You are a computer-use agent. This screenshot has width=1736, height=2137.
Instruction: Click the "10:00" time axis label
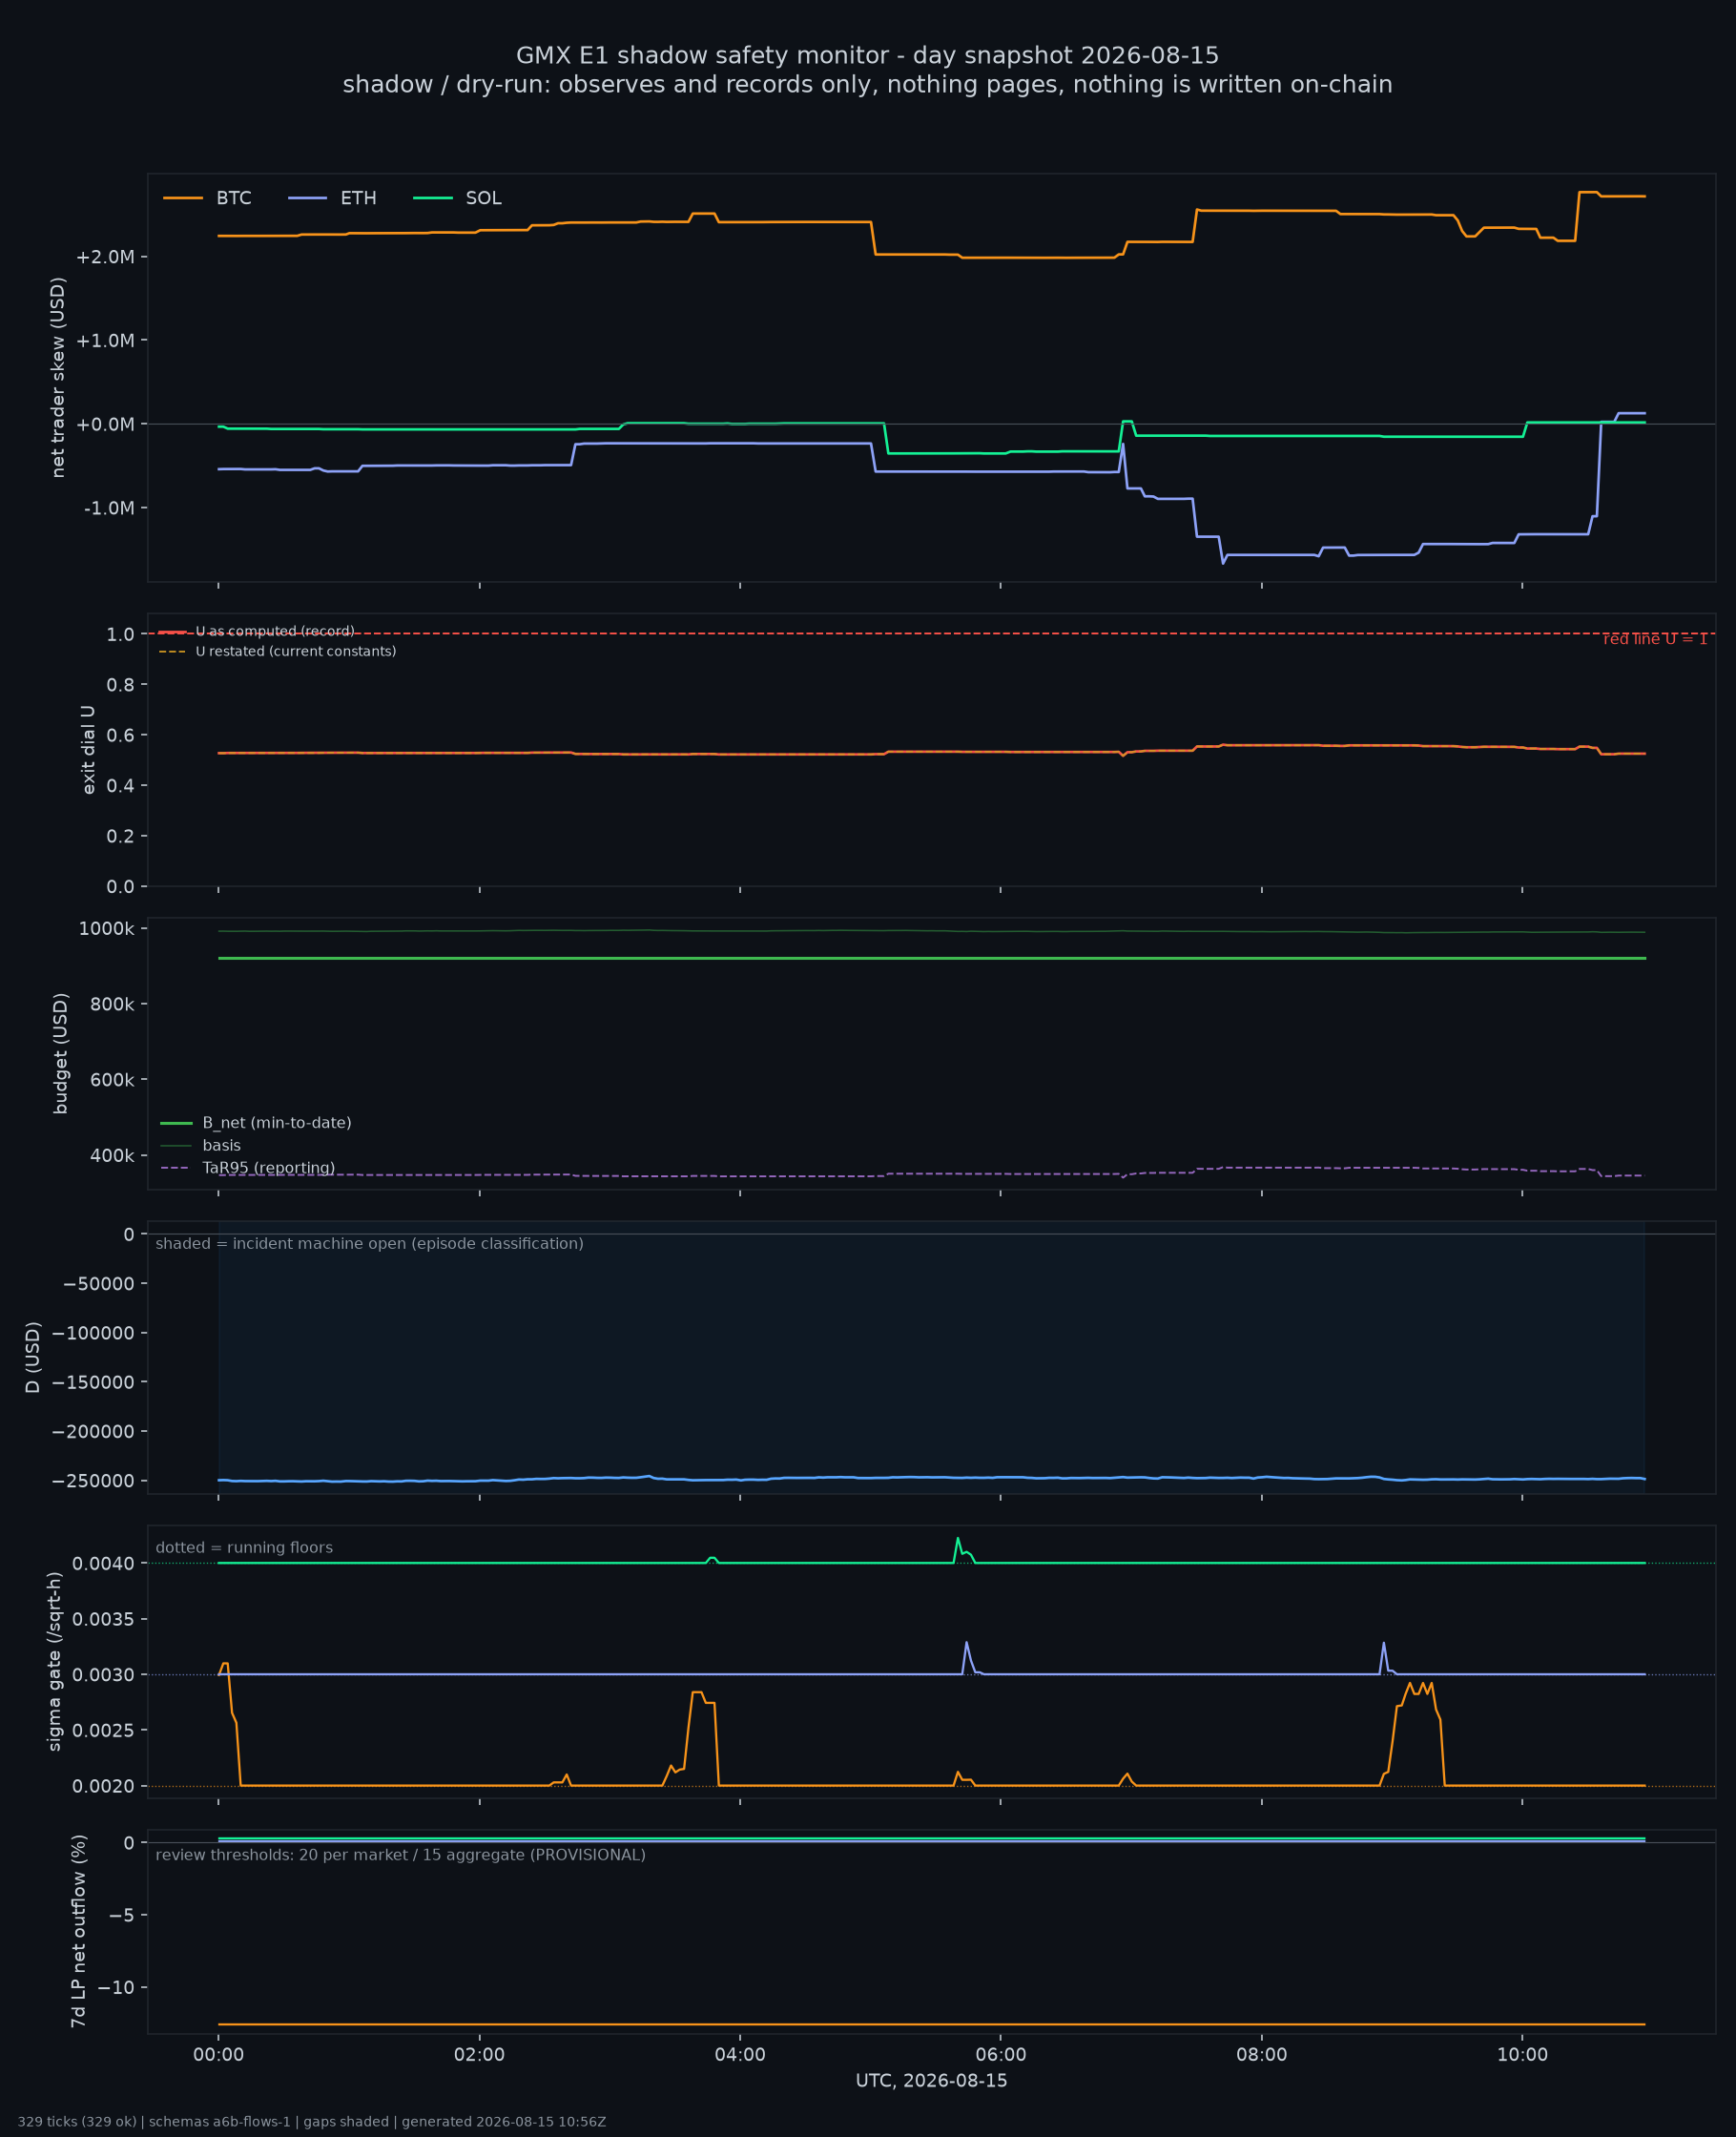coord(1522,2055)
